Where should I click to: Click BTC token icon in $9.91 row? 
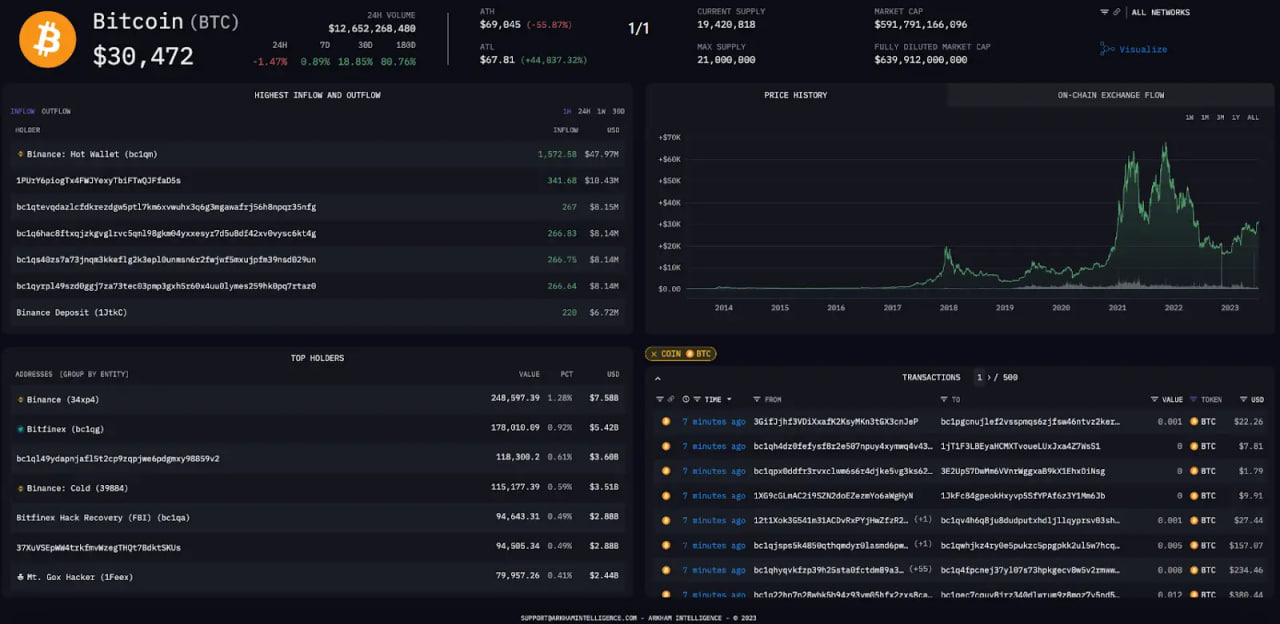pos(1194,495)
